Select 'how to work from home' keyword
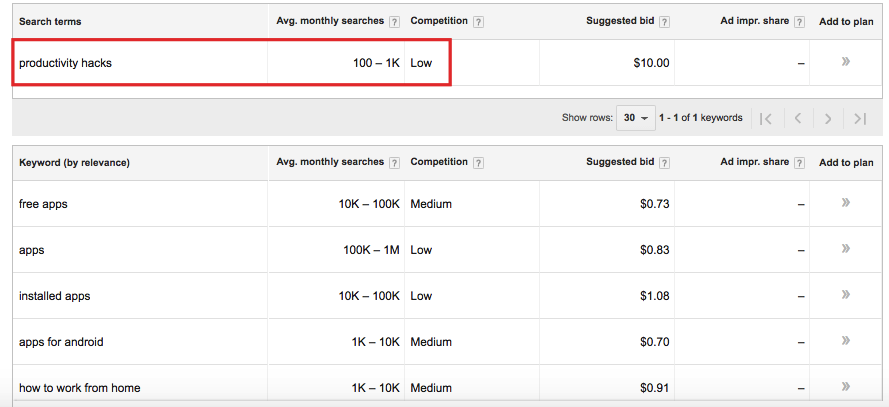Image resolution: width=889 pixels, height=407 pixels. [79, 388]
